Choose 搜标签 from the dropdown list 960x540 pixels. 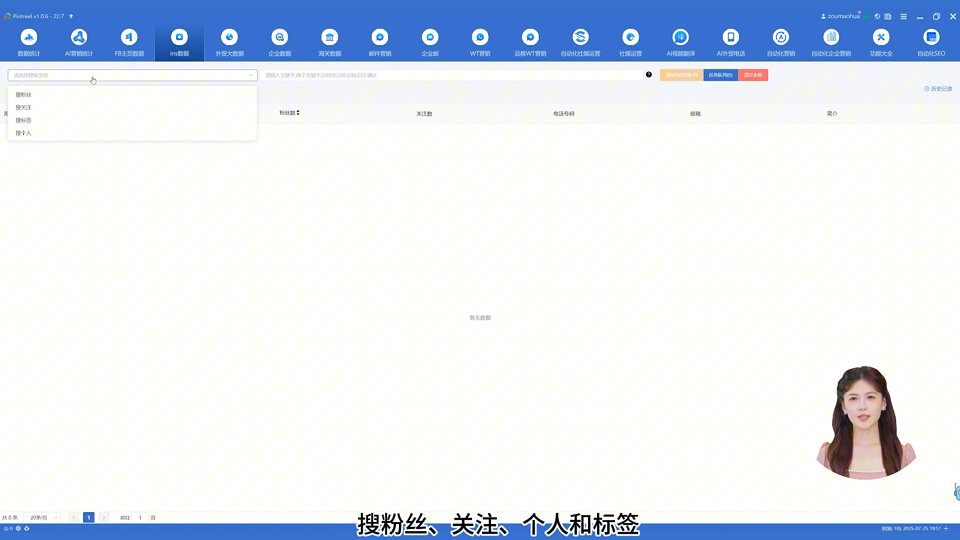(x=132, y=120)
